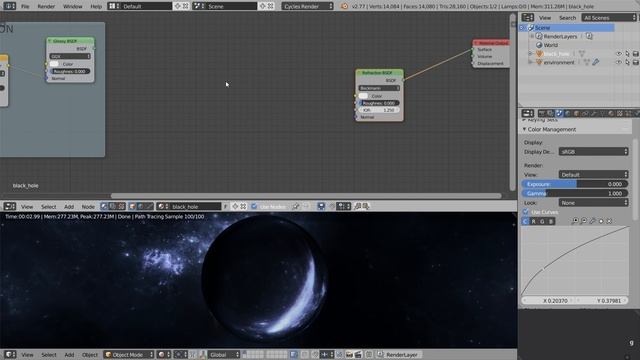Click the Refraction BSDF IOR field

(x=379, y=110)
